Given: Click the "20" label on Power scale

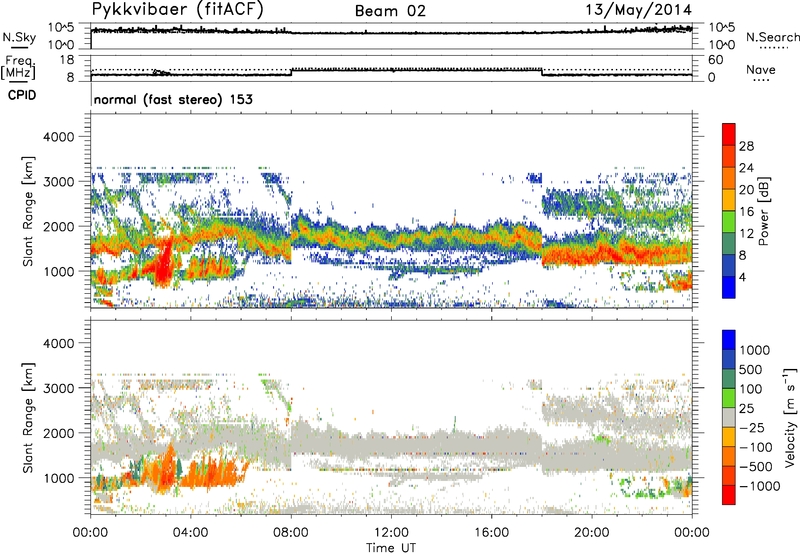Looking at the screenshot, I should (746, 190).
